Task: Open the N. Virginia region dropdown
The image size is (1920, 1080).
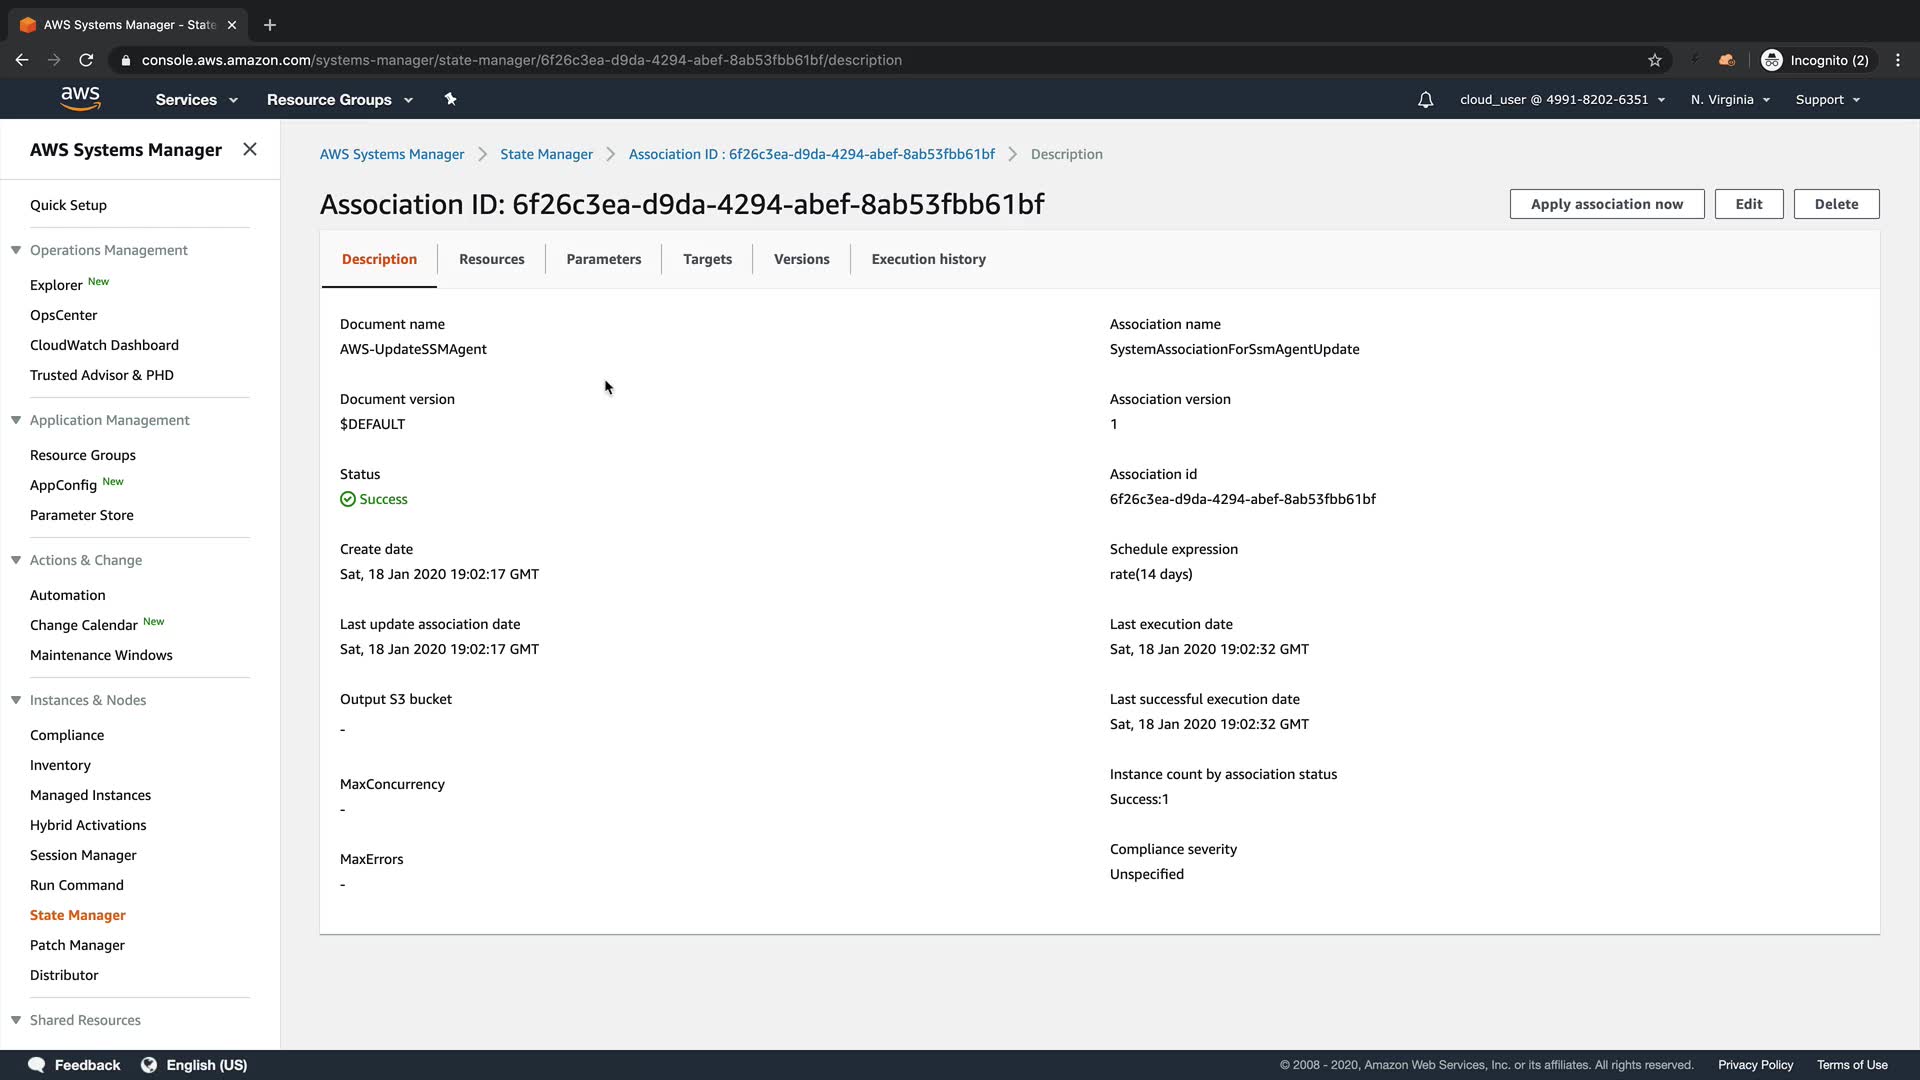Action: point(1730,100)
